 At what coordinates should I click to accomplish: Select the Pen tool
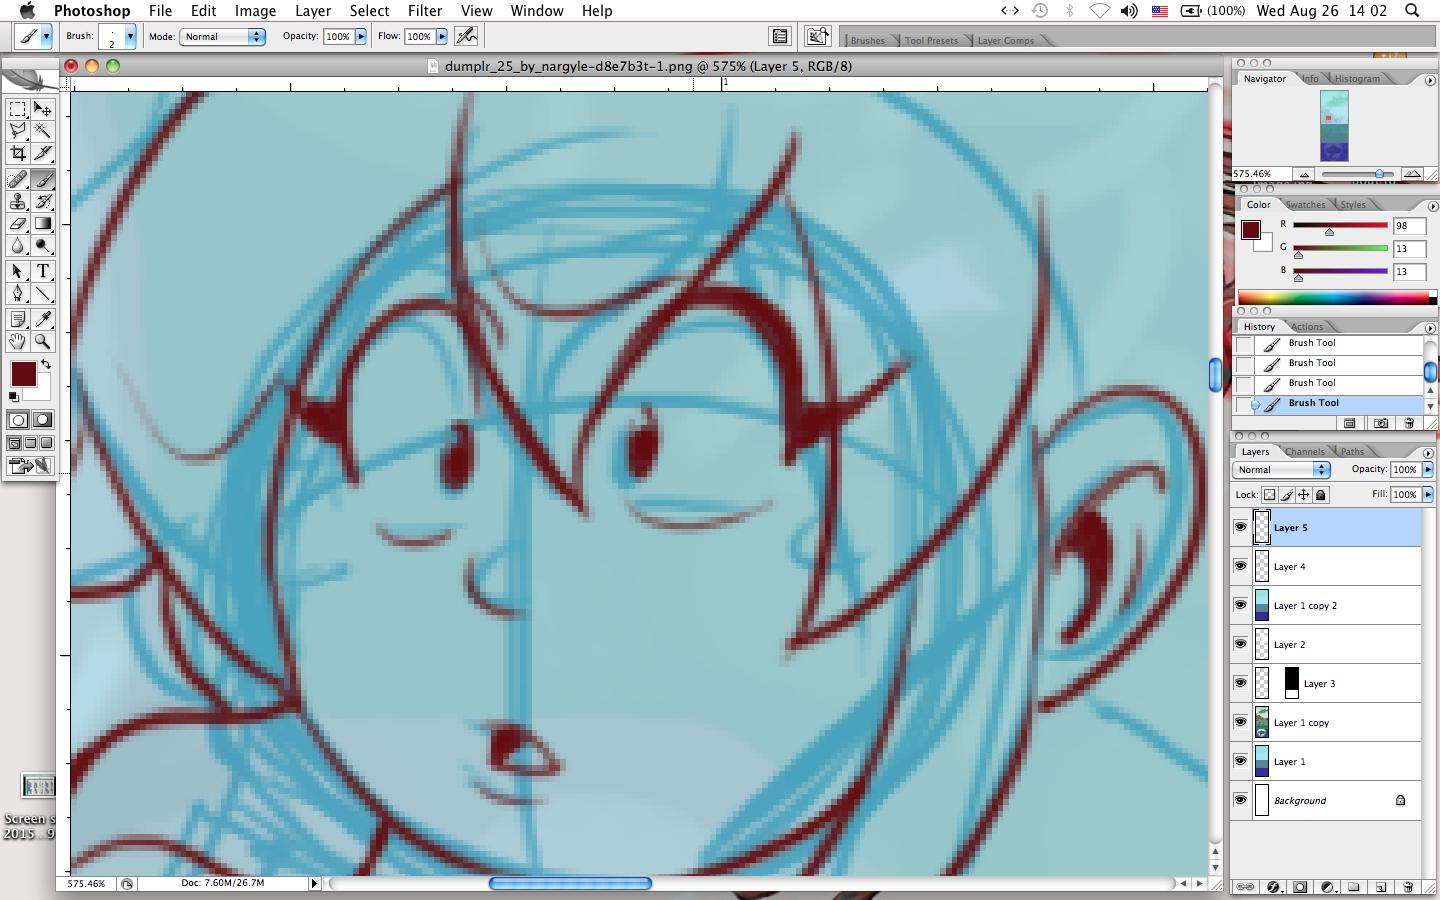coord(18,293)
